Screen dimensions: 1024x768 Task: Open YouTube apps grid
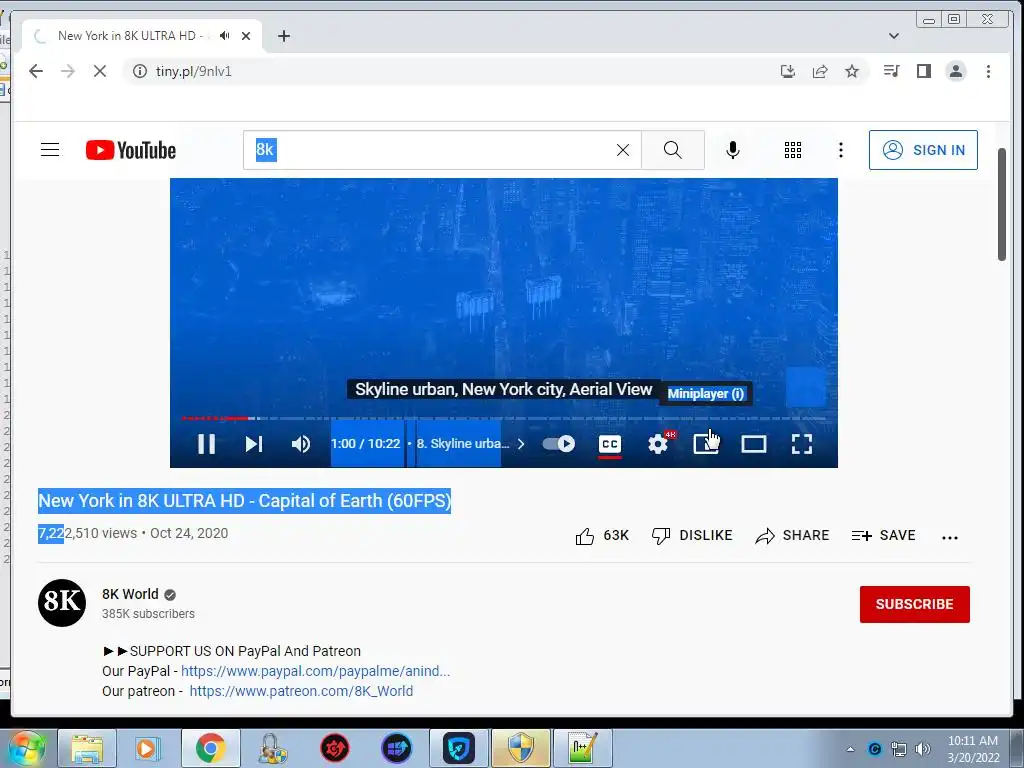pos(793,150)
